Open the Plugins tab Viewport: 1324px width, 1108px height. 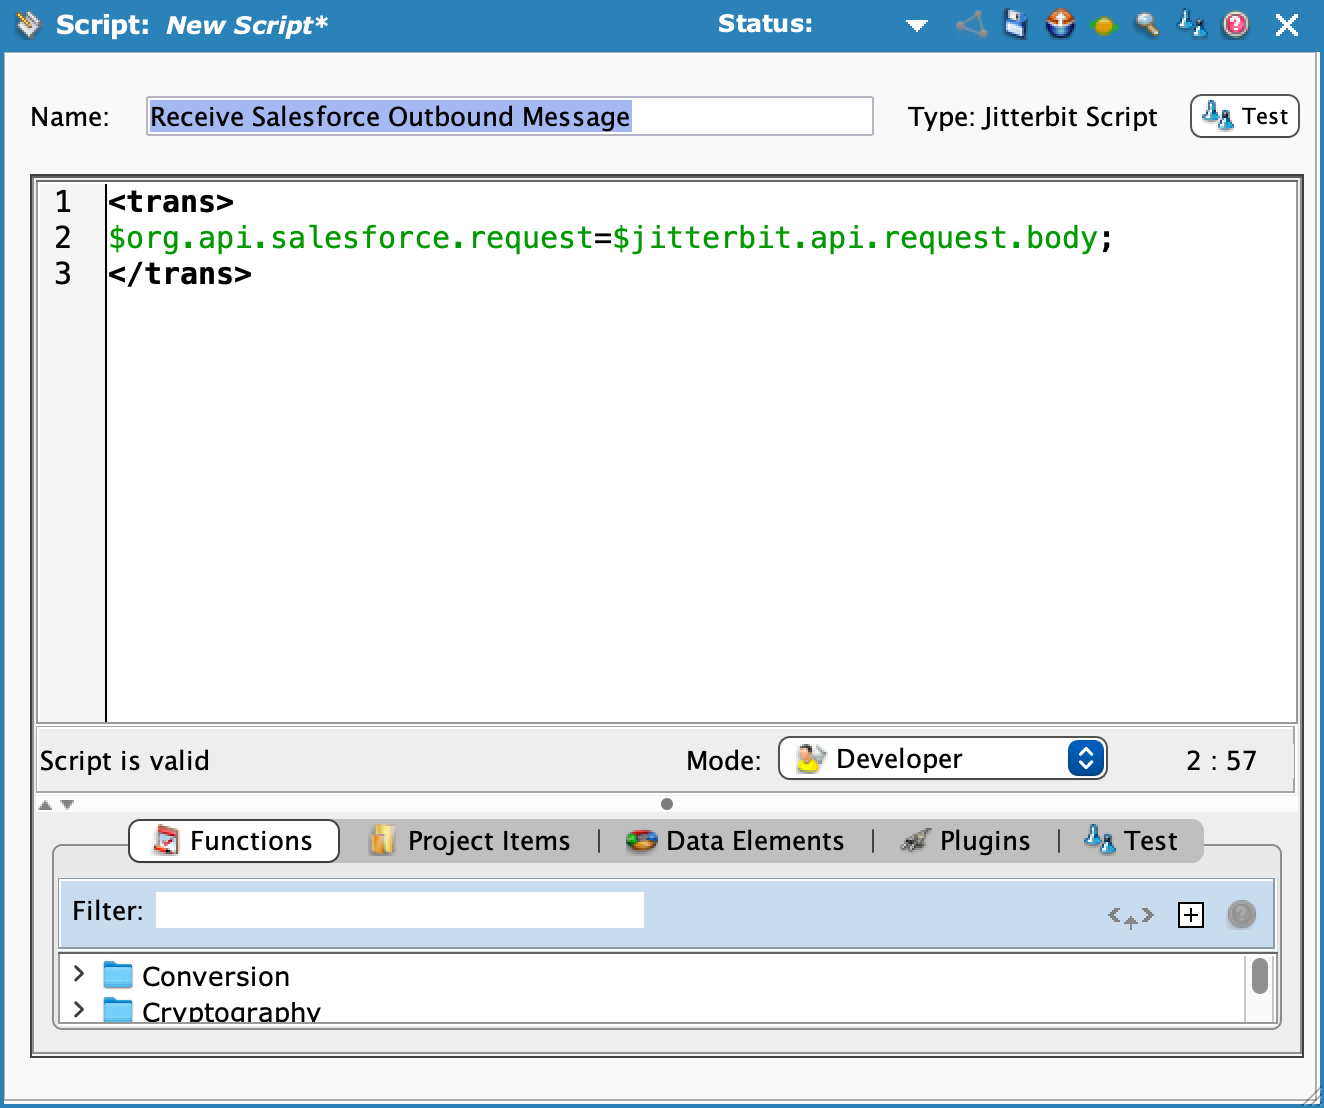[965, 841]
